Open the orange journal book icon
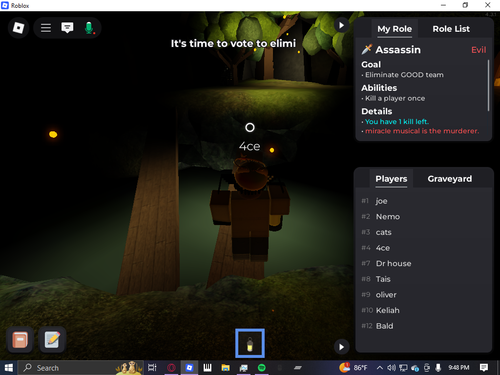 click(x=20, y=340)
